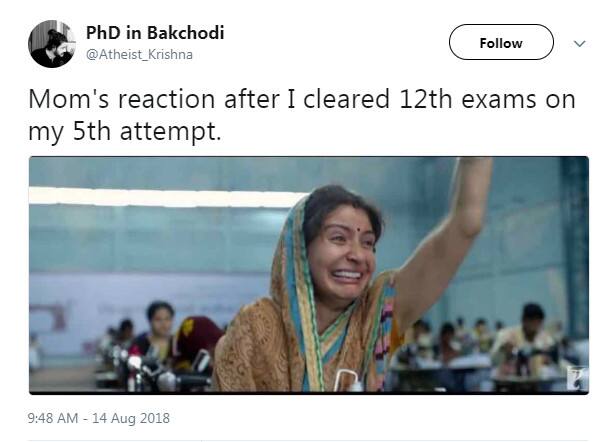Screen dimensions: 614x442
Task: Click the words '12th exams' in tweet
Action: click(x=467, y=99)
